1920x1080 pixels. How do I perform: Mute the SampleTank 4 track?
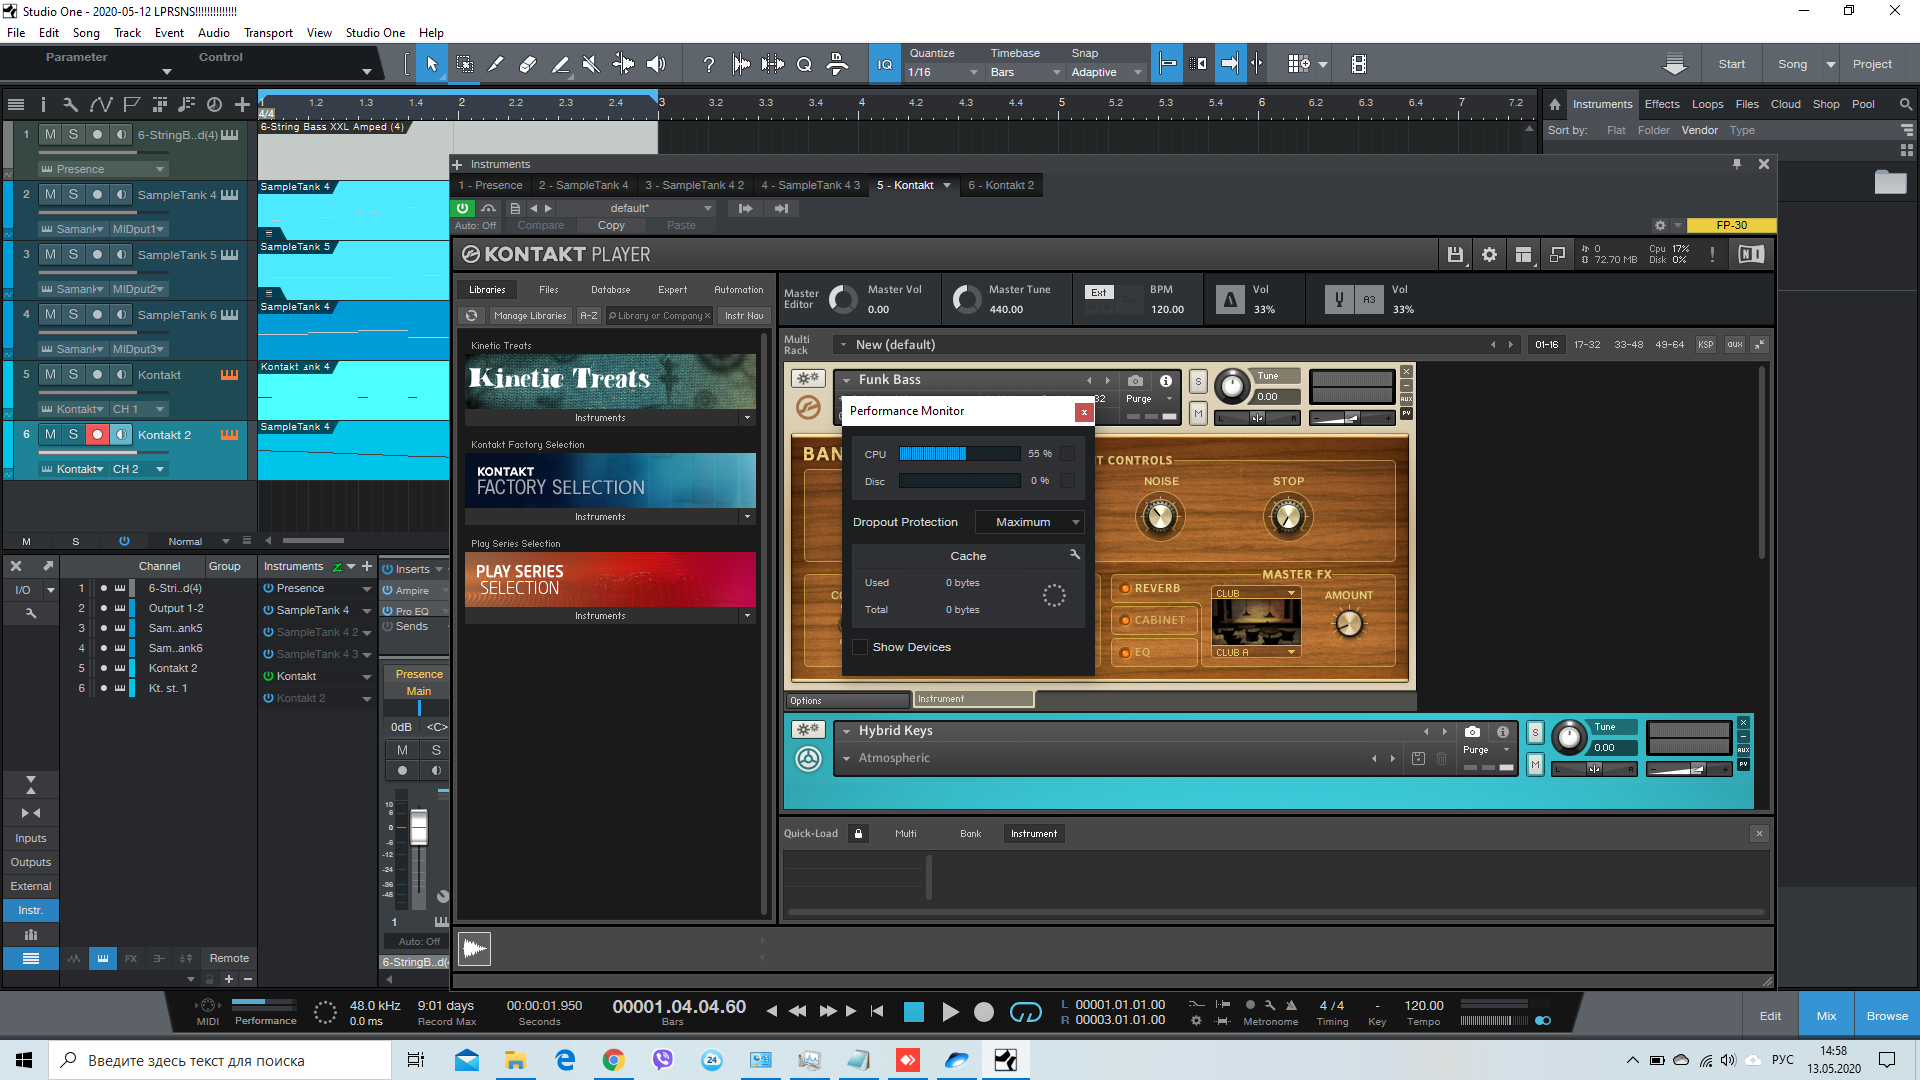(x=50, y=194)
